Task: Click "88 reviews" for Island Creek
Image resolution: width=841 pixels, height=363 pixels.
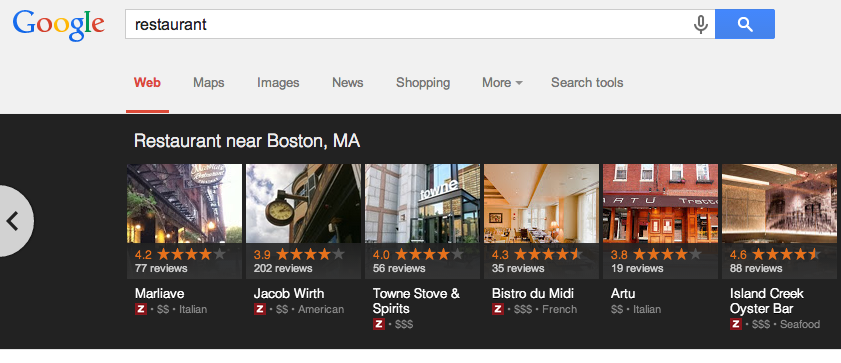Action: (x=756, y=268)
